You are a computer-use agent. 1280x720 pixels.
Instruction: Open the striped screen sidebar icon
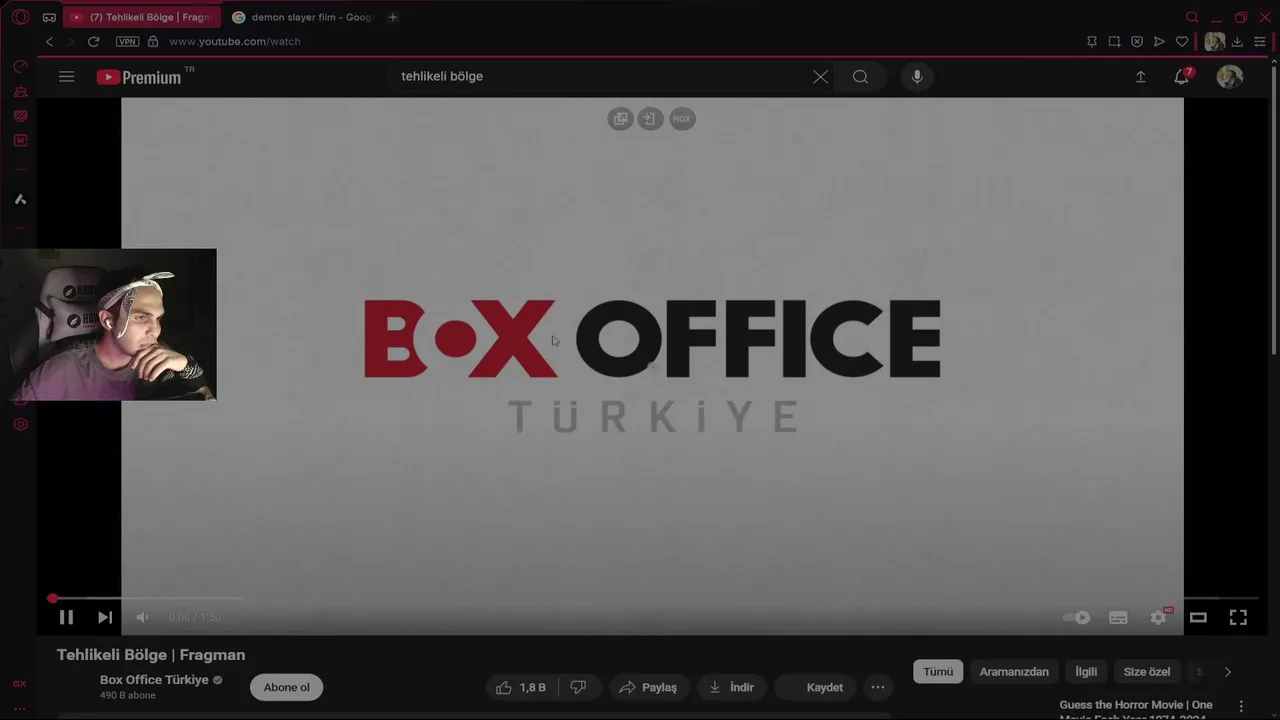click(x=20, y=116)
